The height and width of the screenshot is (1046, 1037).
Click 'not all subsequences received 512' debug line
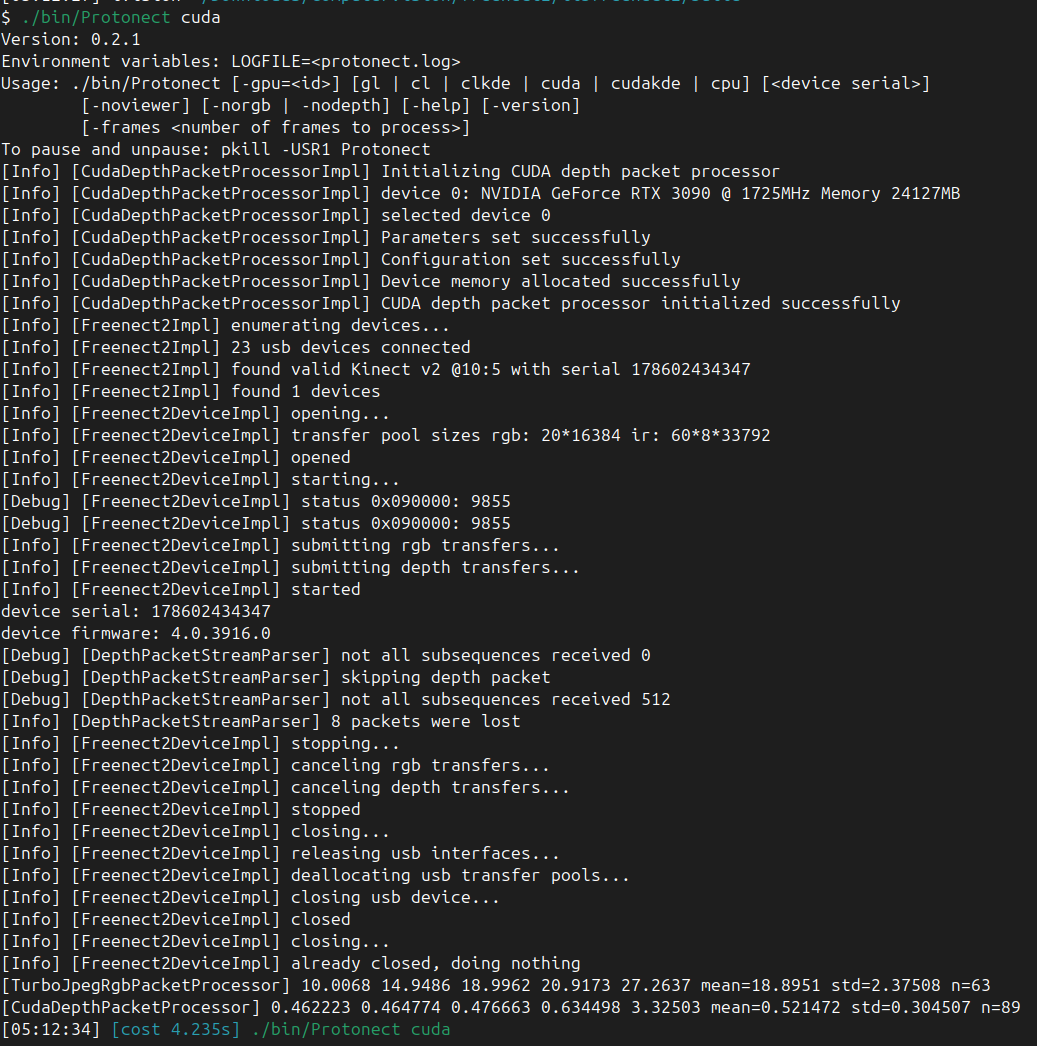pos(335,700)
